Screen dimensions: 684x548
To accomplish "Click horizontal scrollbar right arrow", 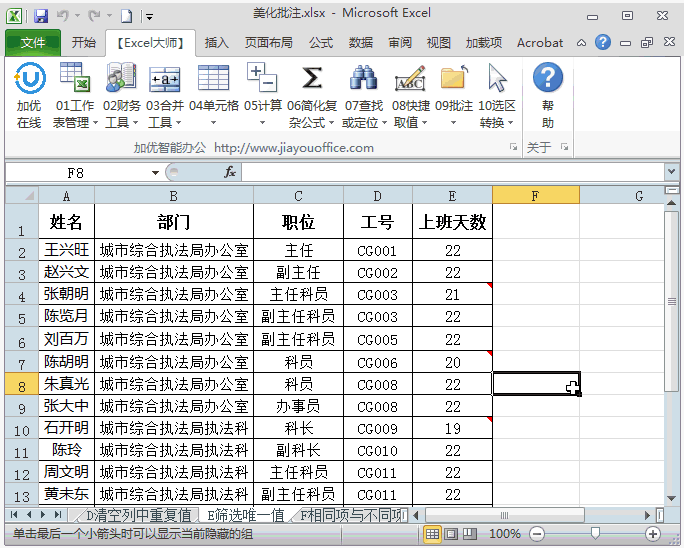I will (647, 516).
